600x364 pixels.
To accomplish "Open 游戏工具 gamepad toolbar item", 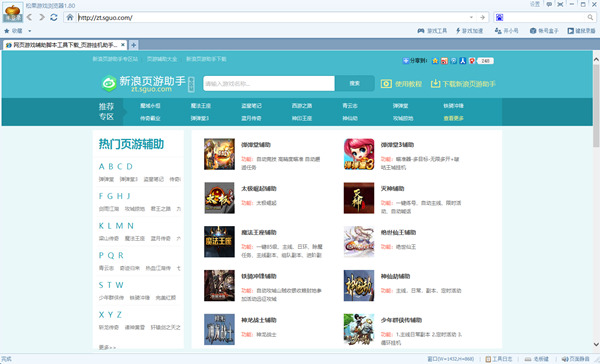I will click(x=432, y=31).
